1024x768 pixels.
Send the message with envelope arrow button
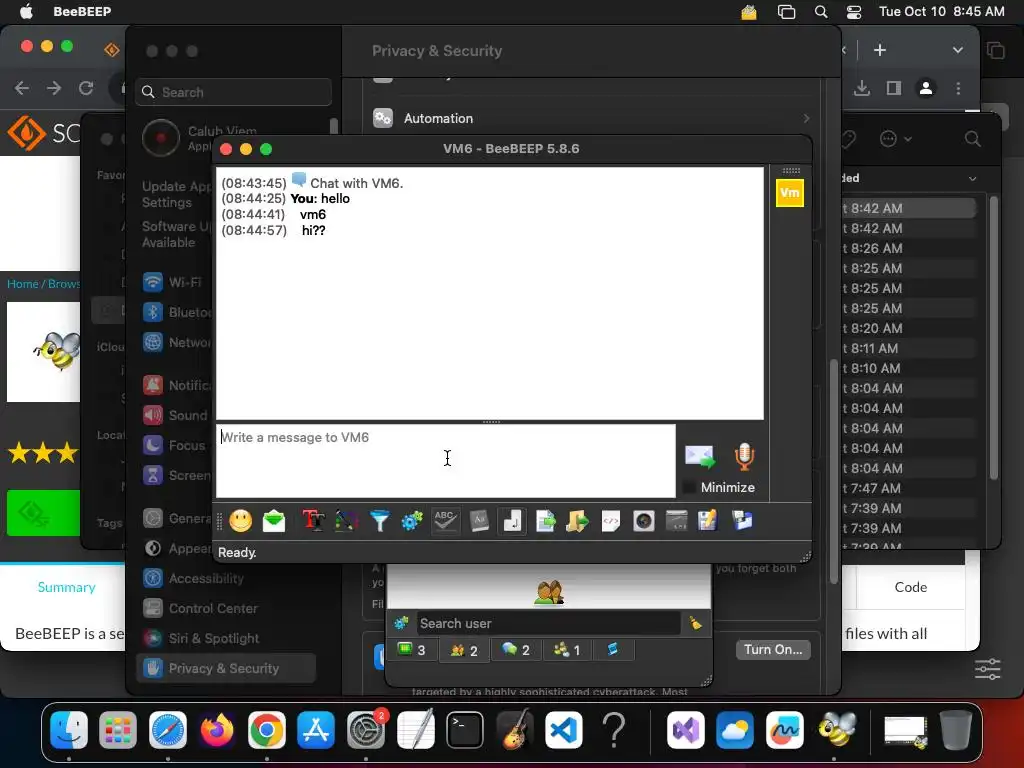tap(699, 457)
